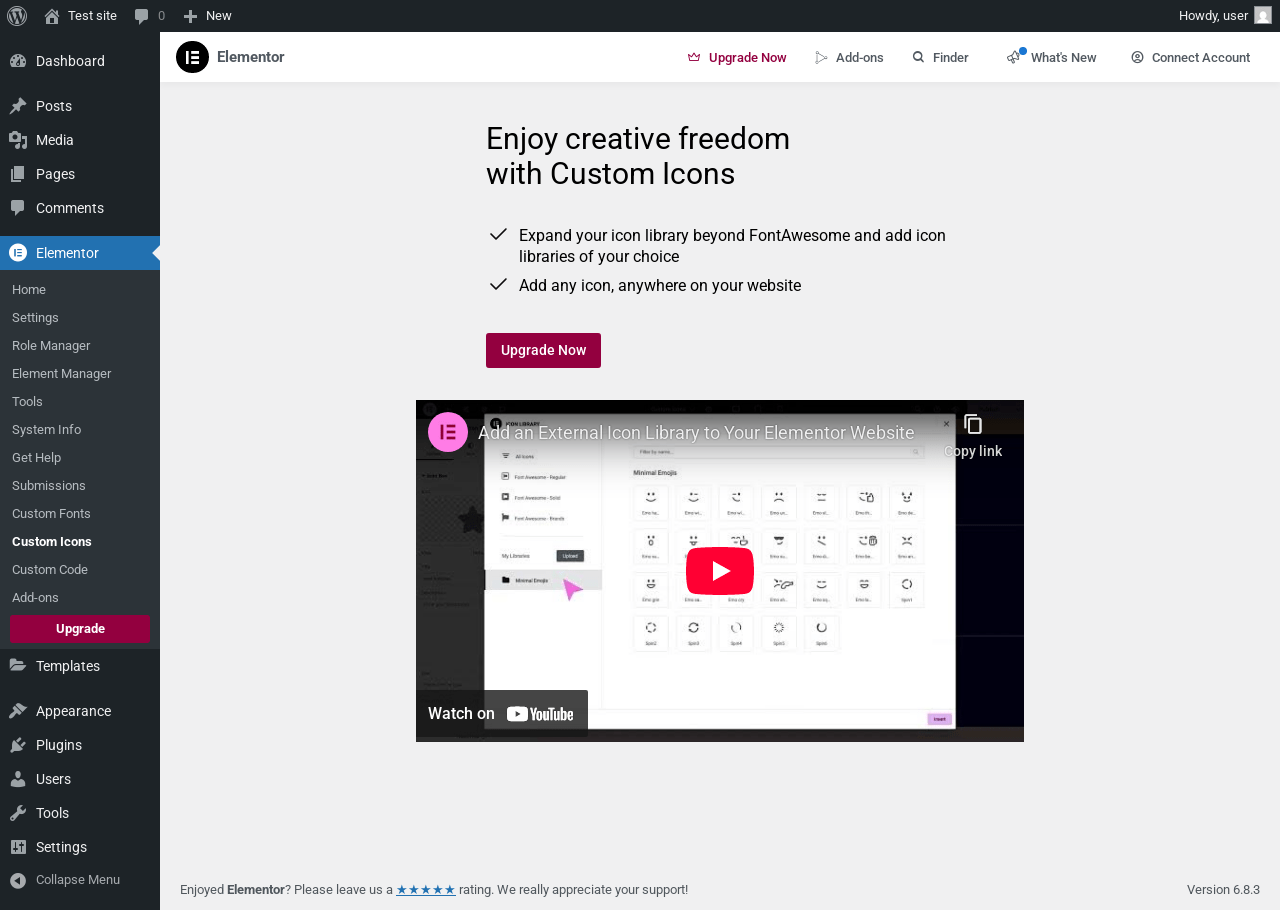1280x910 pixels.
Task: Open the Test site home icon
Action: (x=52, y=16)
